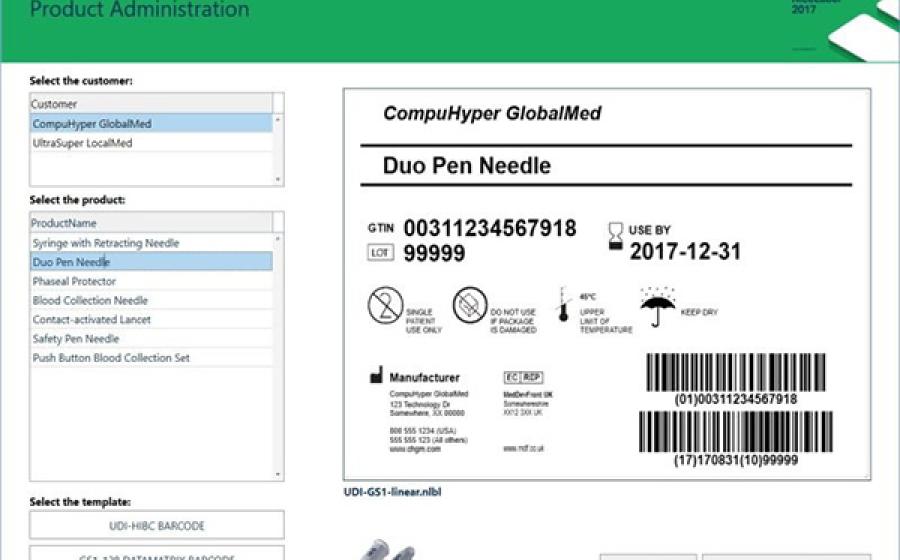Select Syringe with Retracting Needle product
The image size is (900, 560).
(152, 243)
